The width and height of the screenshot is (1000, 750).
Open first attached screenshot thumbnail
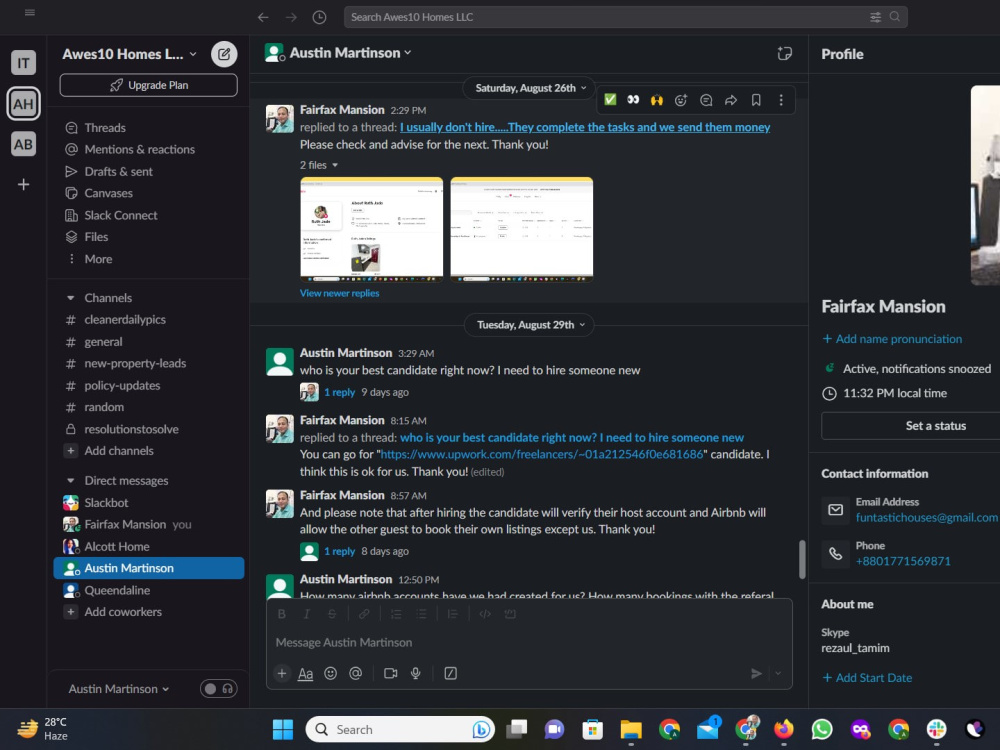tap(371, 230)
